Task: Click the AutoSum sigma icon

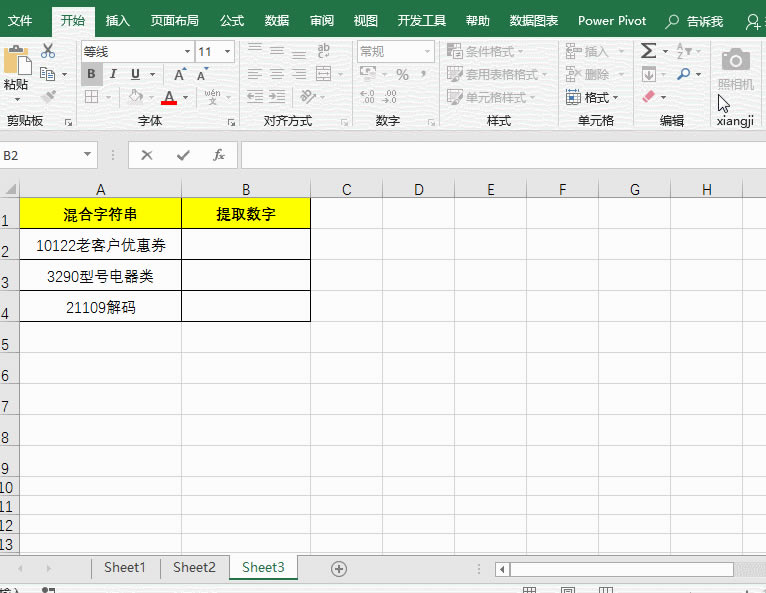Action: [x=648, y=51]
